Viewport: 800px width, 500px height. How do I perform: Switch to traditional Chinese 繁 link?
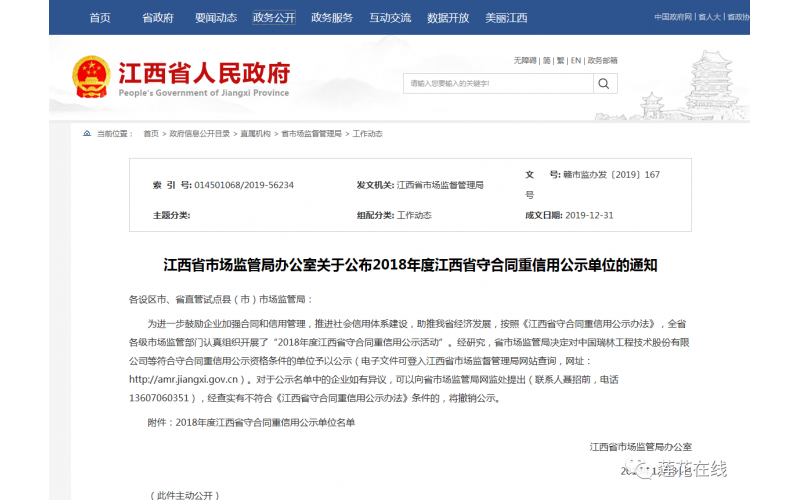click(x=560, y=61)
